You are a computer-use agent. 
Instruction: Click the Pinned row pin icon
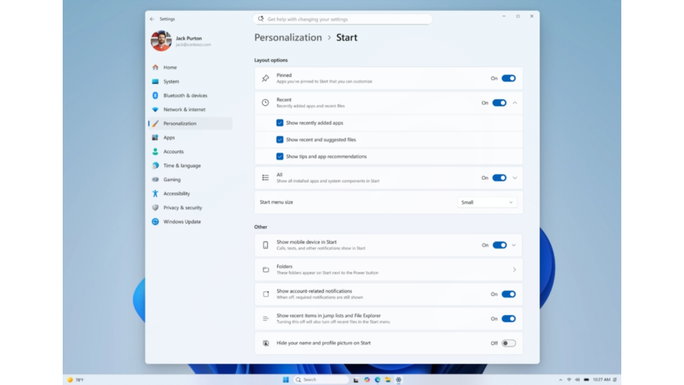(265, 78)
